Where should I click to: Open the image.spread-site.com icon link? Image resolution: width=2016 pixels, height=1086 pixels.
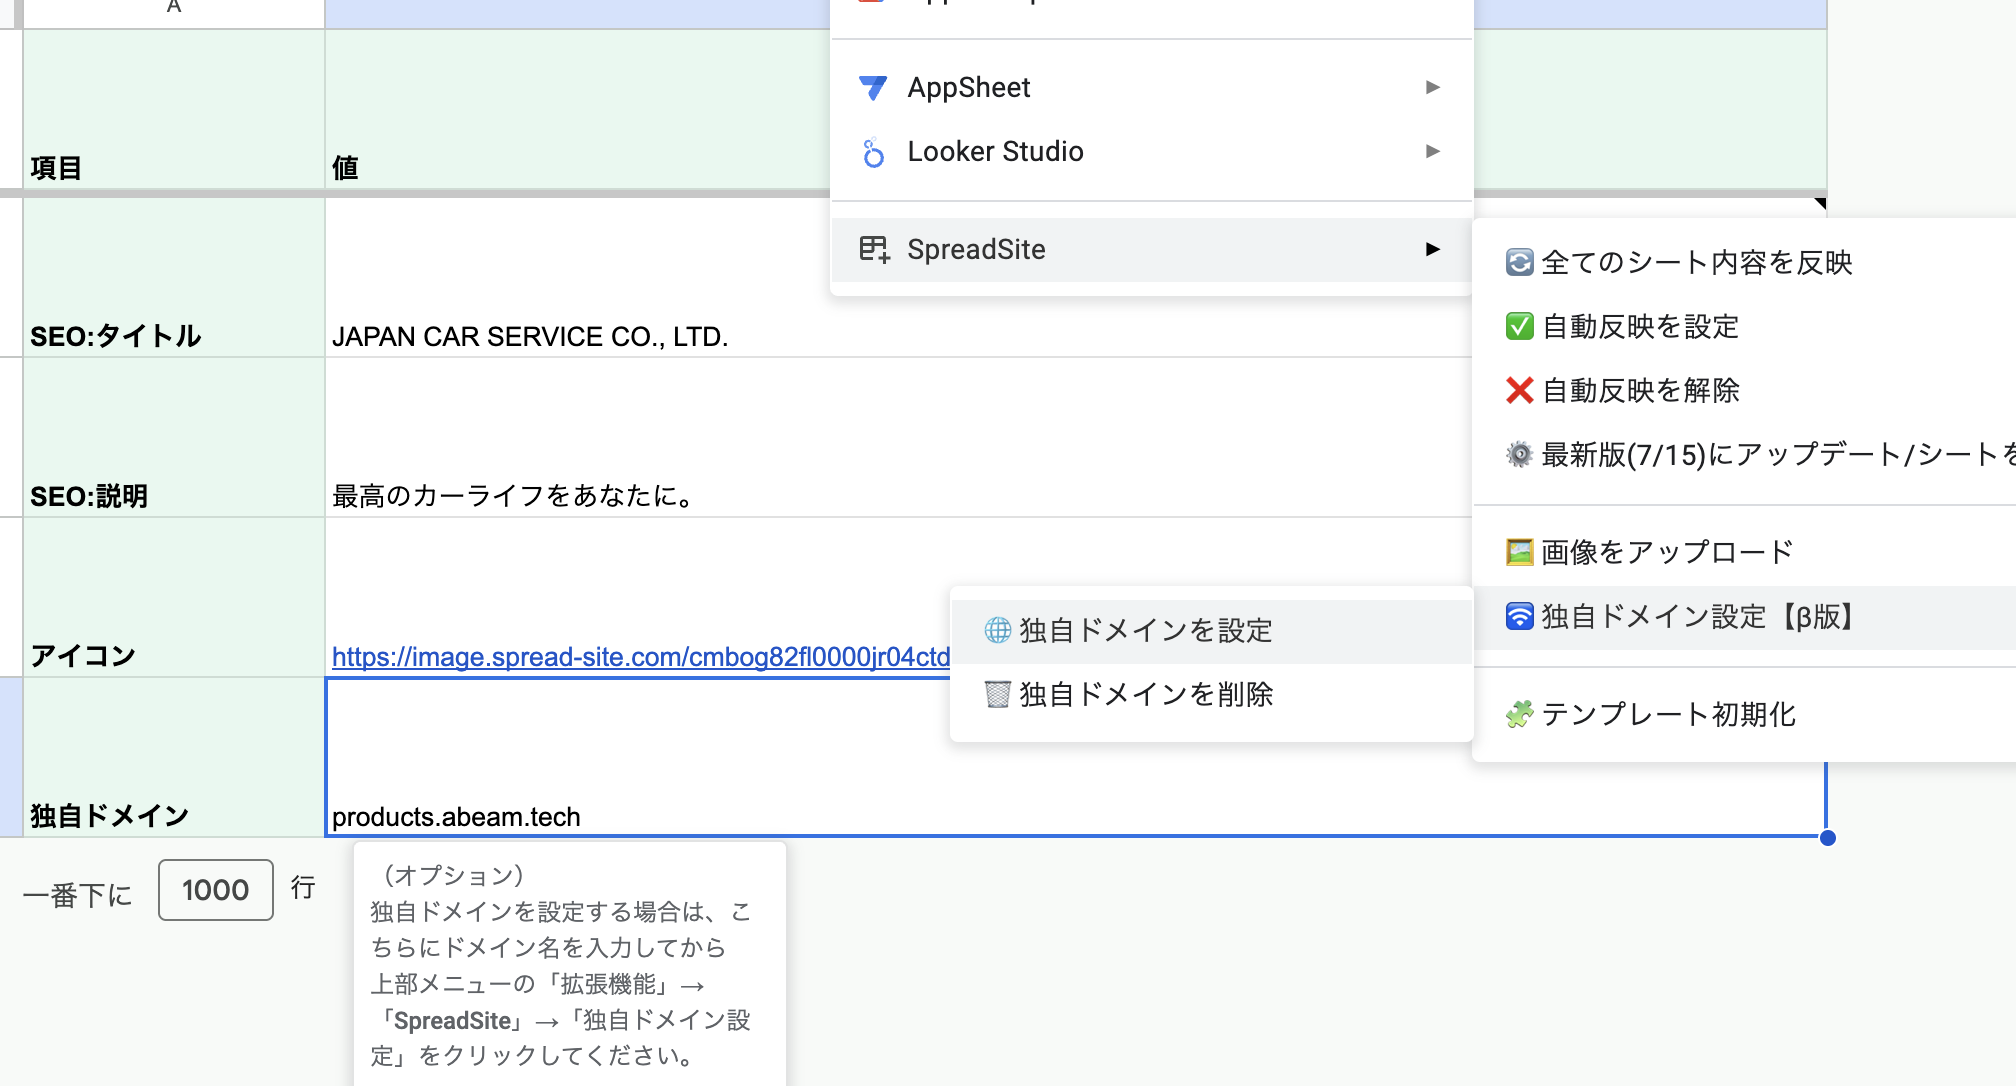(640, 657)
